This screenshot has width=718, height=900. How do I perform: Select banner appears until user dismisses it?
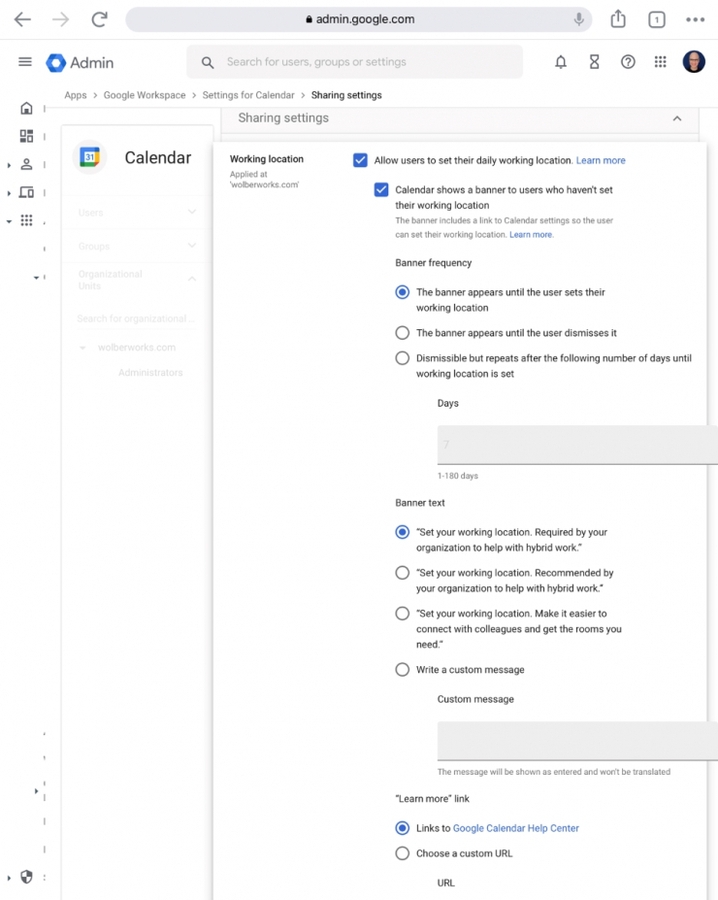(402, 333)
